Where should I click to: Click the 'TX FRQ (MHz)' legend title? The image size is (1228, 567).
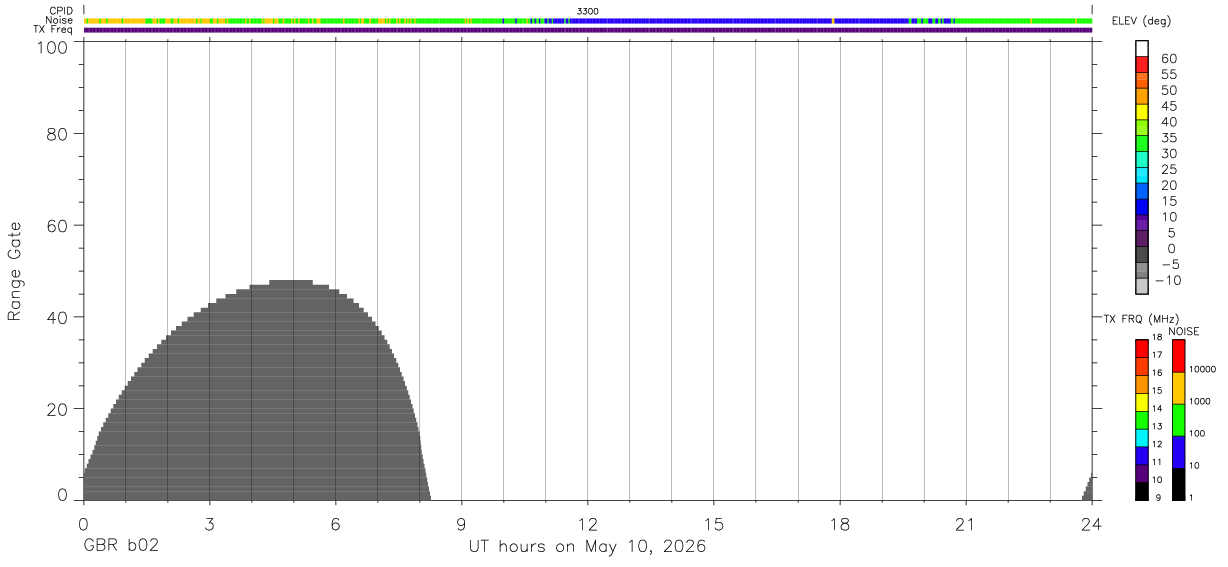coord(1141,318)
